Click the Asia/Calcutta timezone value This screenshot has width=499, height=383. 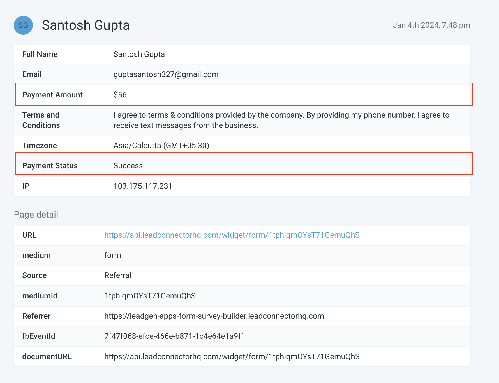tap(161, 145)
